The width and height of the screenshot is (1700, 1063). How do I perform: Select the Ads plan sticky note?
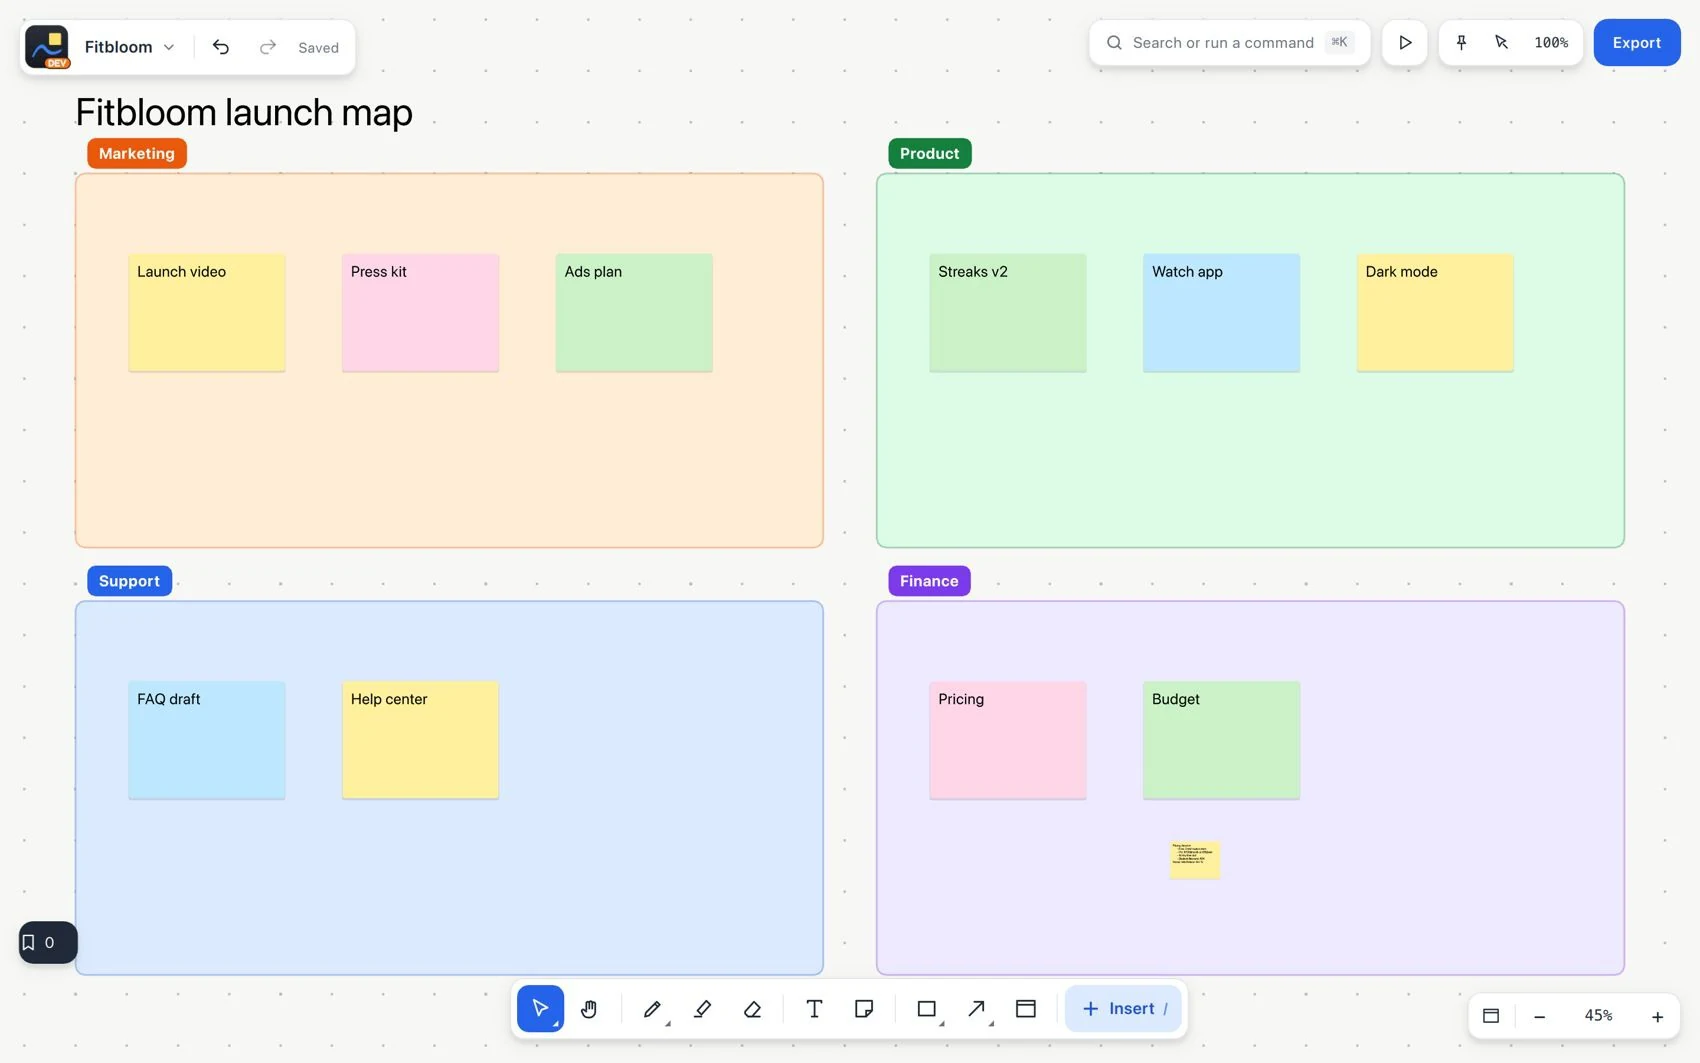[634, 312]
